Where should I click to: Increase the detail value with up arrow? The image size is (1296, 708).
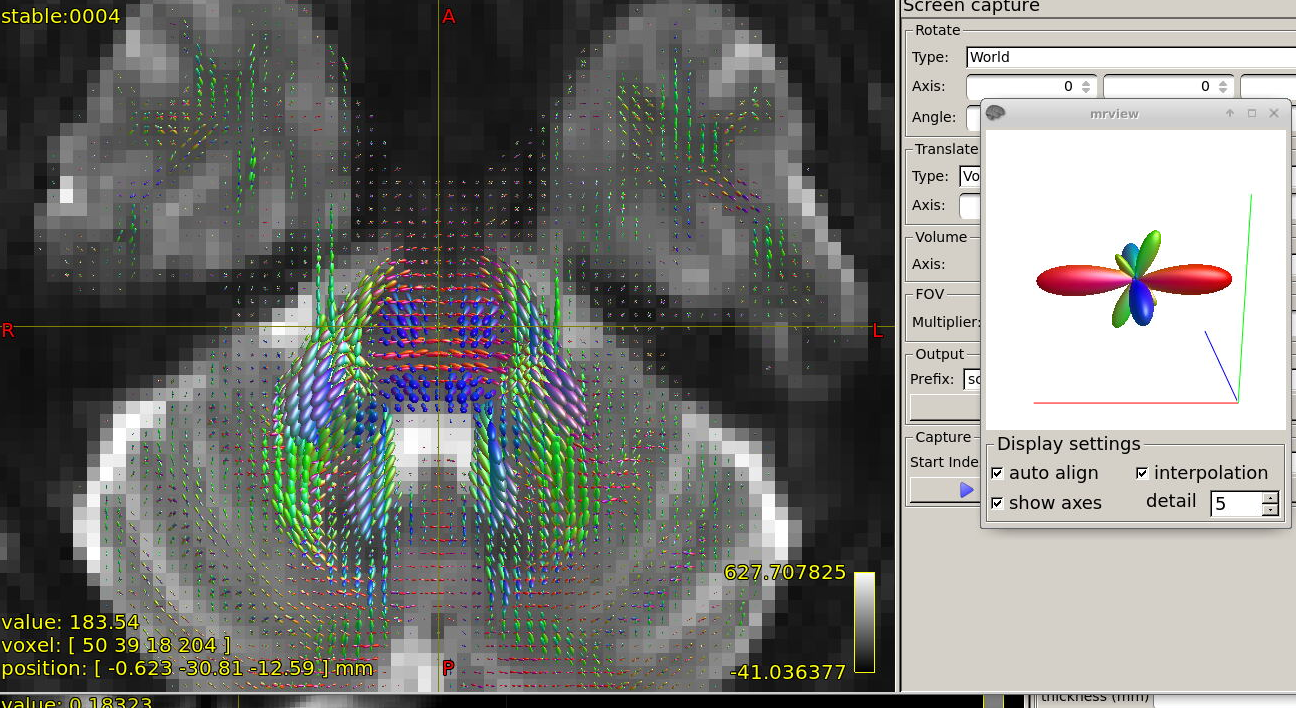1270,497
